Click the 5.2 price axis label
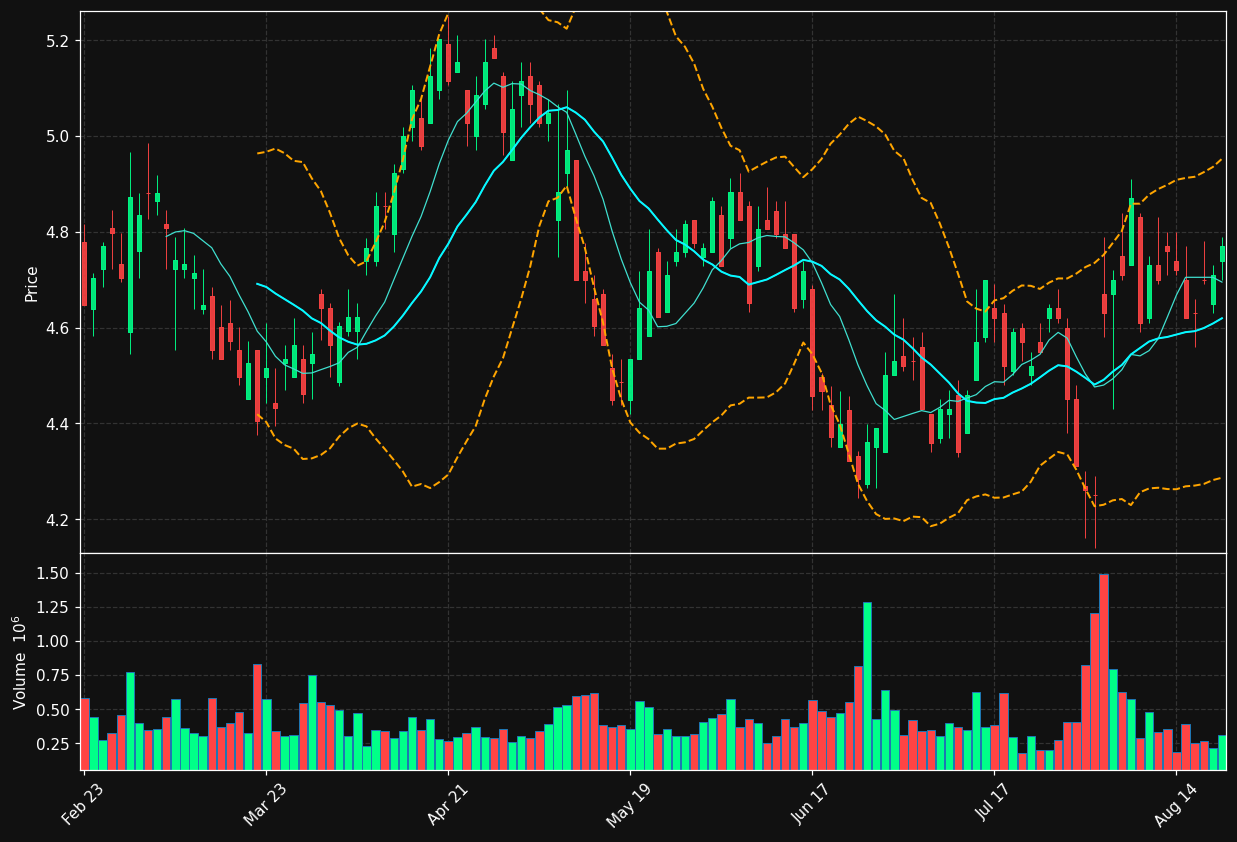1237x842 pixels. 56,41
